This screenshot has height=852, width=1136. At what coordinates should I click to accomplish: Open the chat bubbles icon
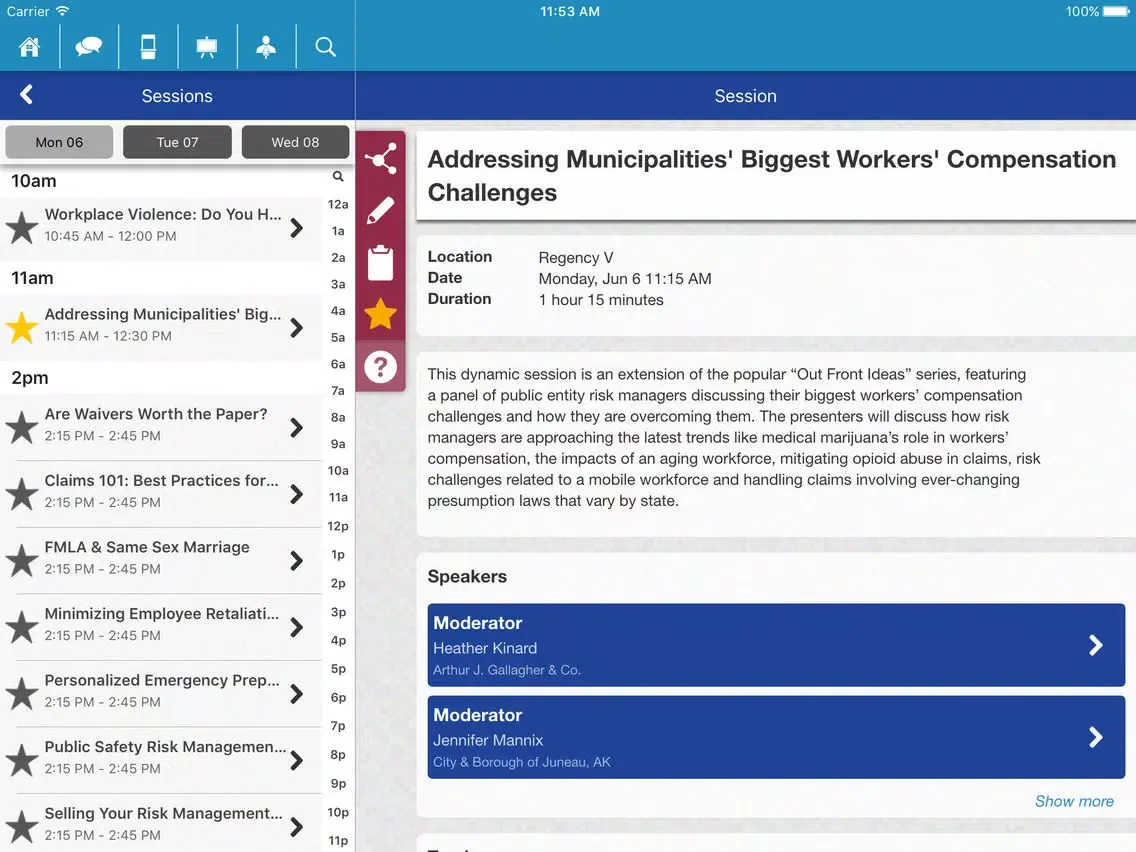pos(88,47)
